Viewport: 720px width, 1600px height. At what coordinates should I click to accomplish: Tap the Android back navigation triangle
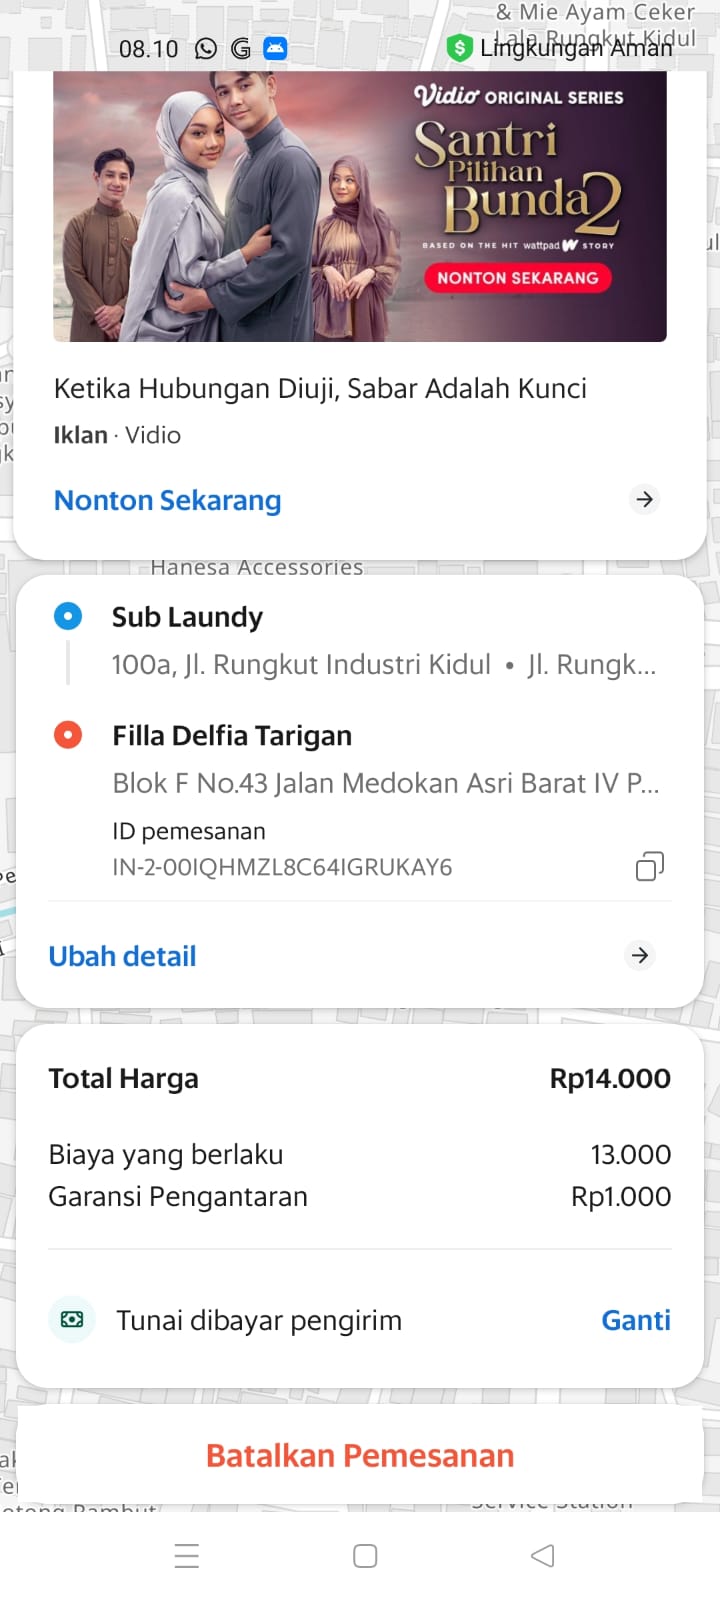pos(543,1555)
